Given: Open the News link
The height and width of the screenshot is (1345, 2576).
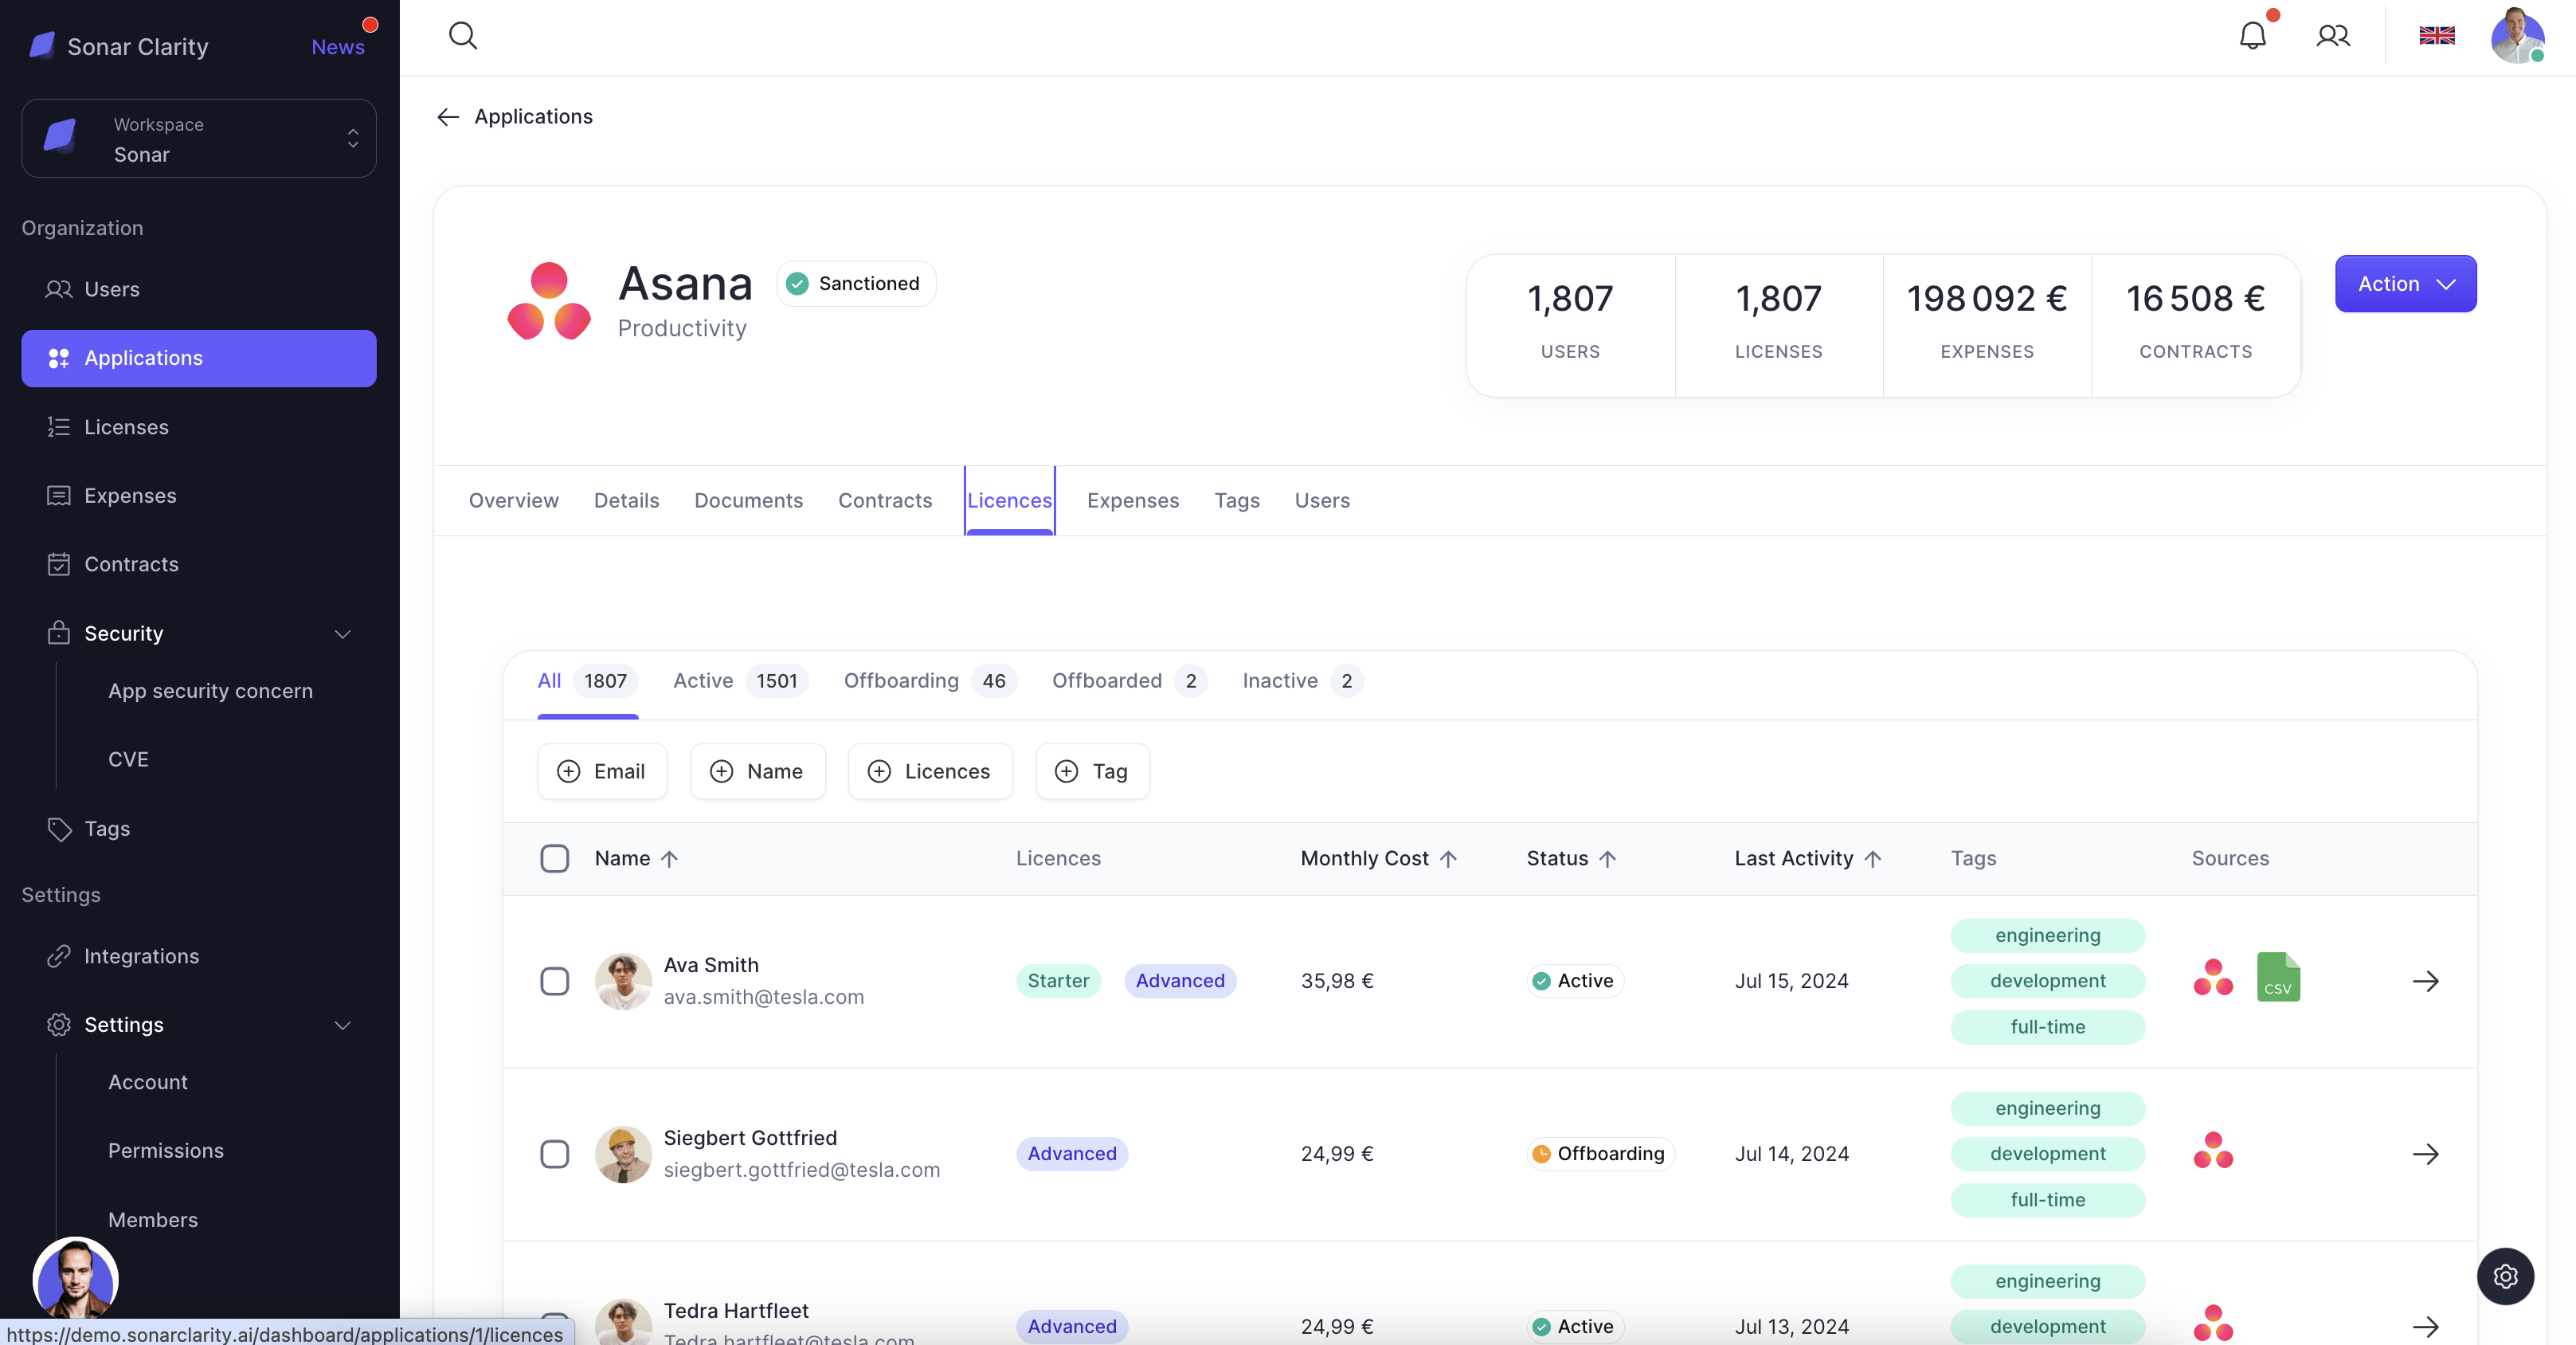Looking at the screenshot, I should (x=338, y=47).
